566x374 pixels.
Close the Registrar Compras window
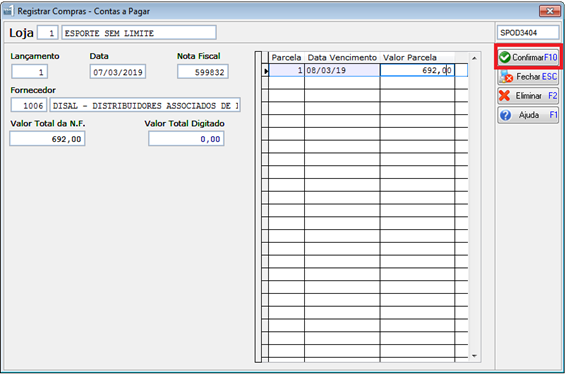(550, 11)
